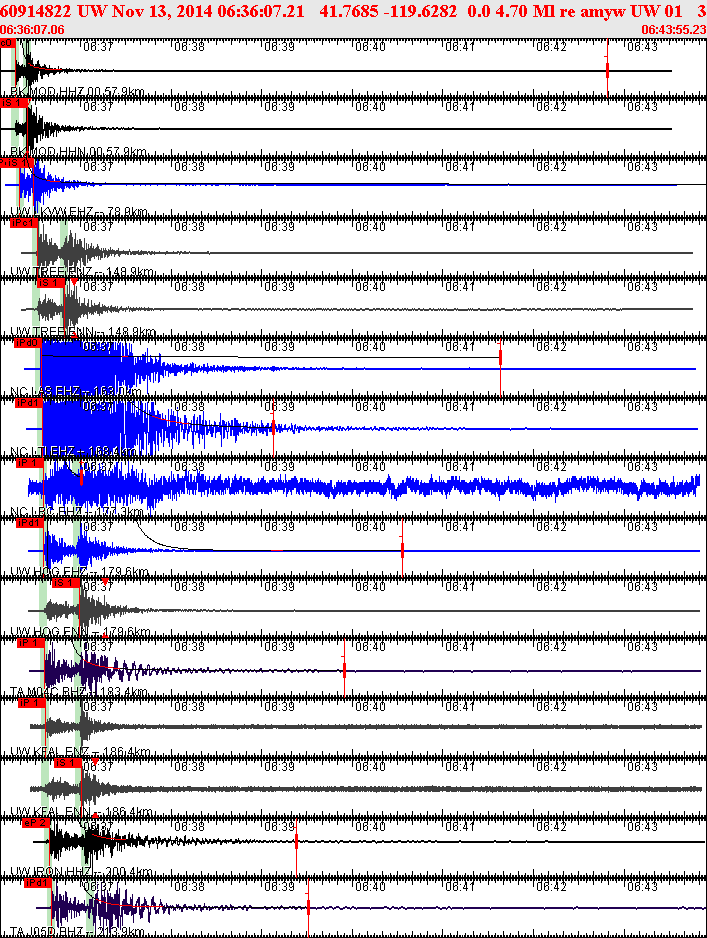Image resolution: width=707 pixels, height=938 pixels.
Task: Select the iPc1 pick tag on UW.TREE ENZ
Action: [x=23, y=223]
